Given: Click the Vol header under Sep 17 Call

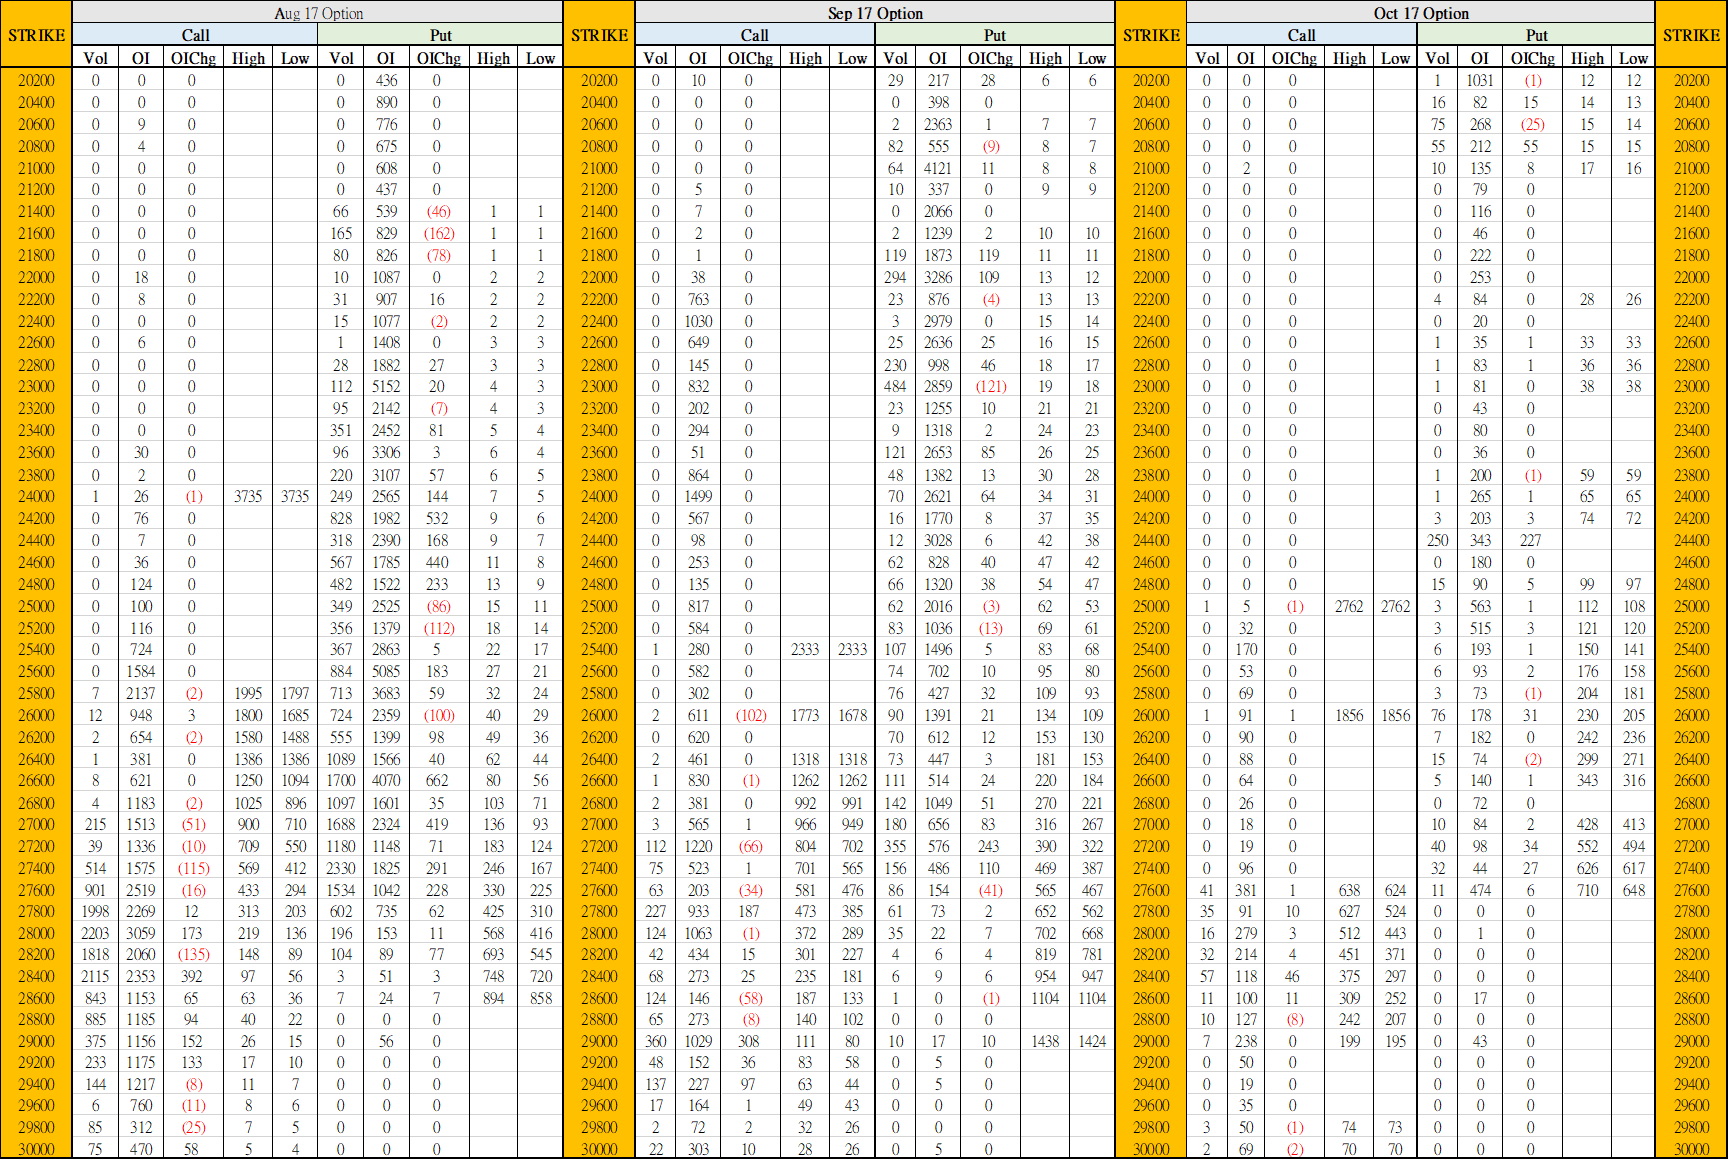Looking at the screenshot, I should pyautogui.click(x=655, y=58).
